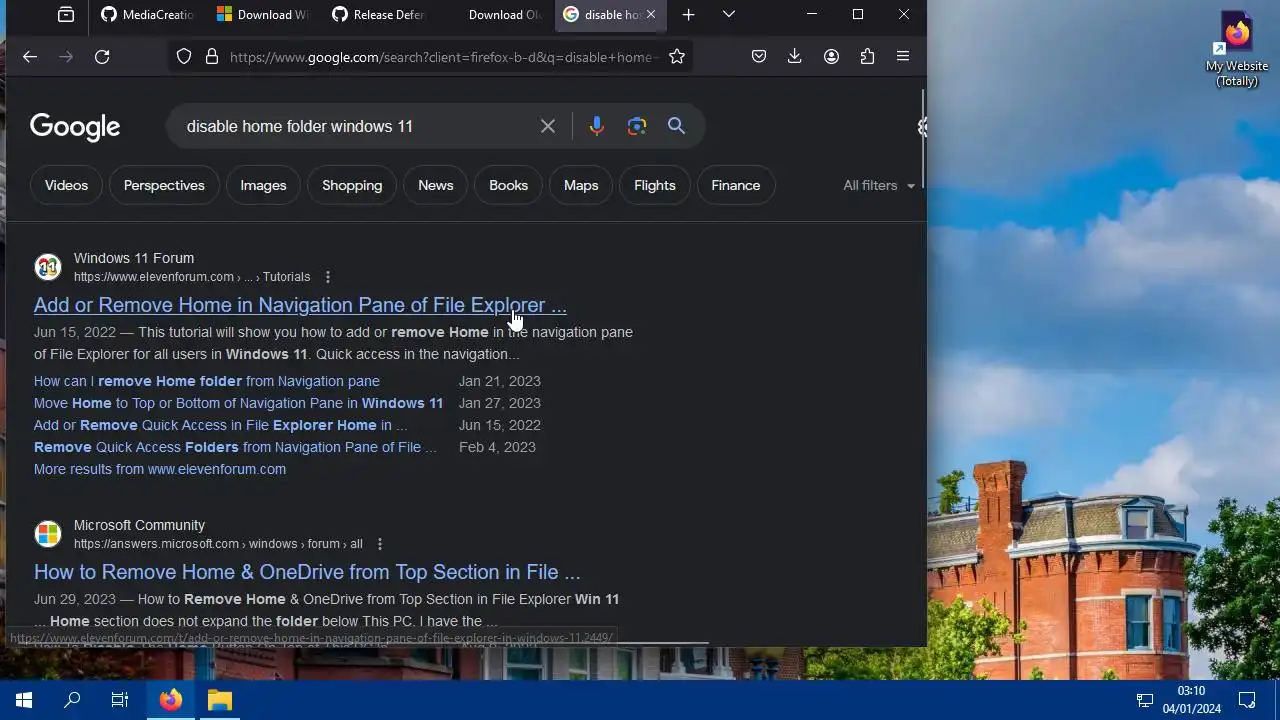Click Windows 11 Forum favicon
1280x720 pixels.
(48, 267)
